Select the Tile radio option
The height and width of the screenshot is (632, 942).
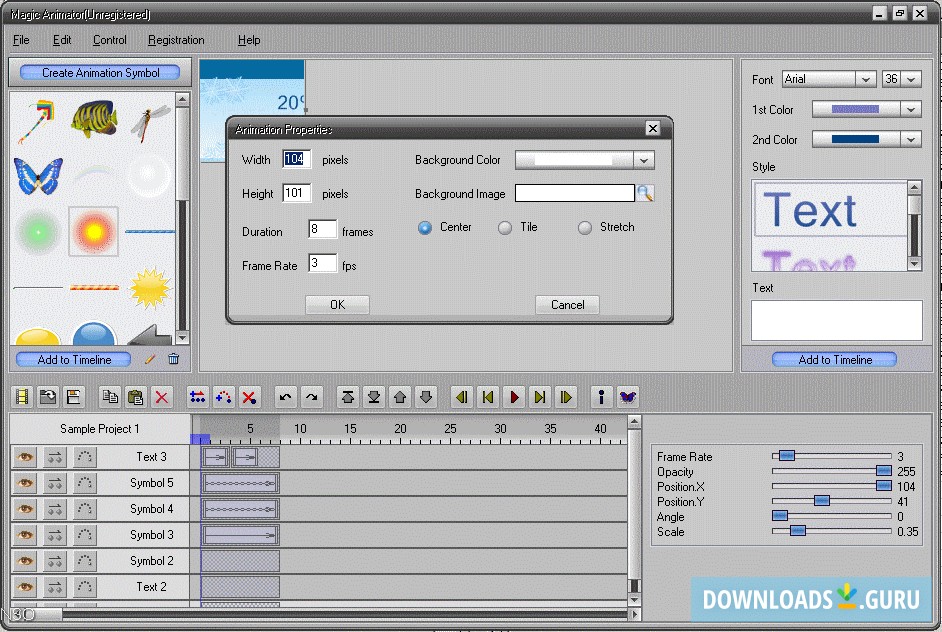tap(505, 228)
